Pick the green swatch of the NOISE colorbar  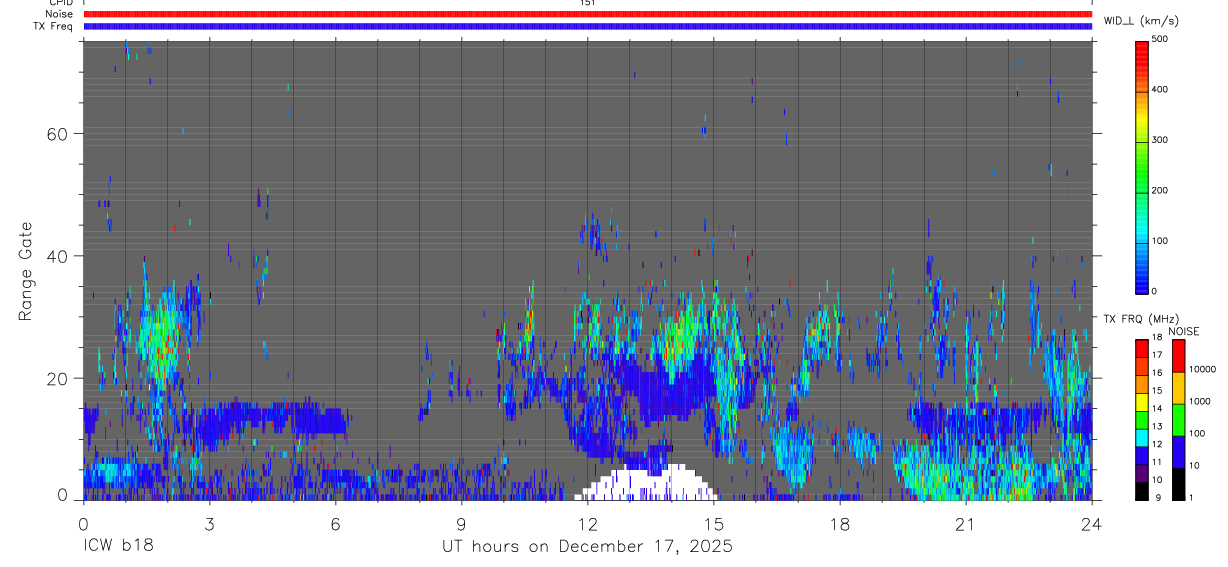1178,420
